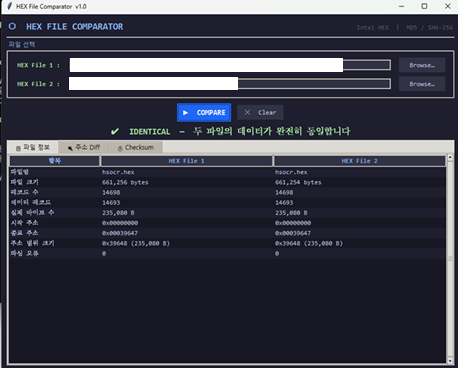This screenshot has width=458, height=382.
Task: Select the 파싱 오류 row label
Action: [x=24, y=253]
